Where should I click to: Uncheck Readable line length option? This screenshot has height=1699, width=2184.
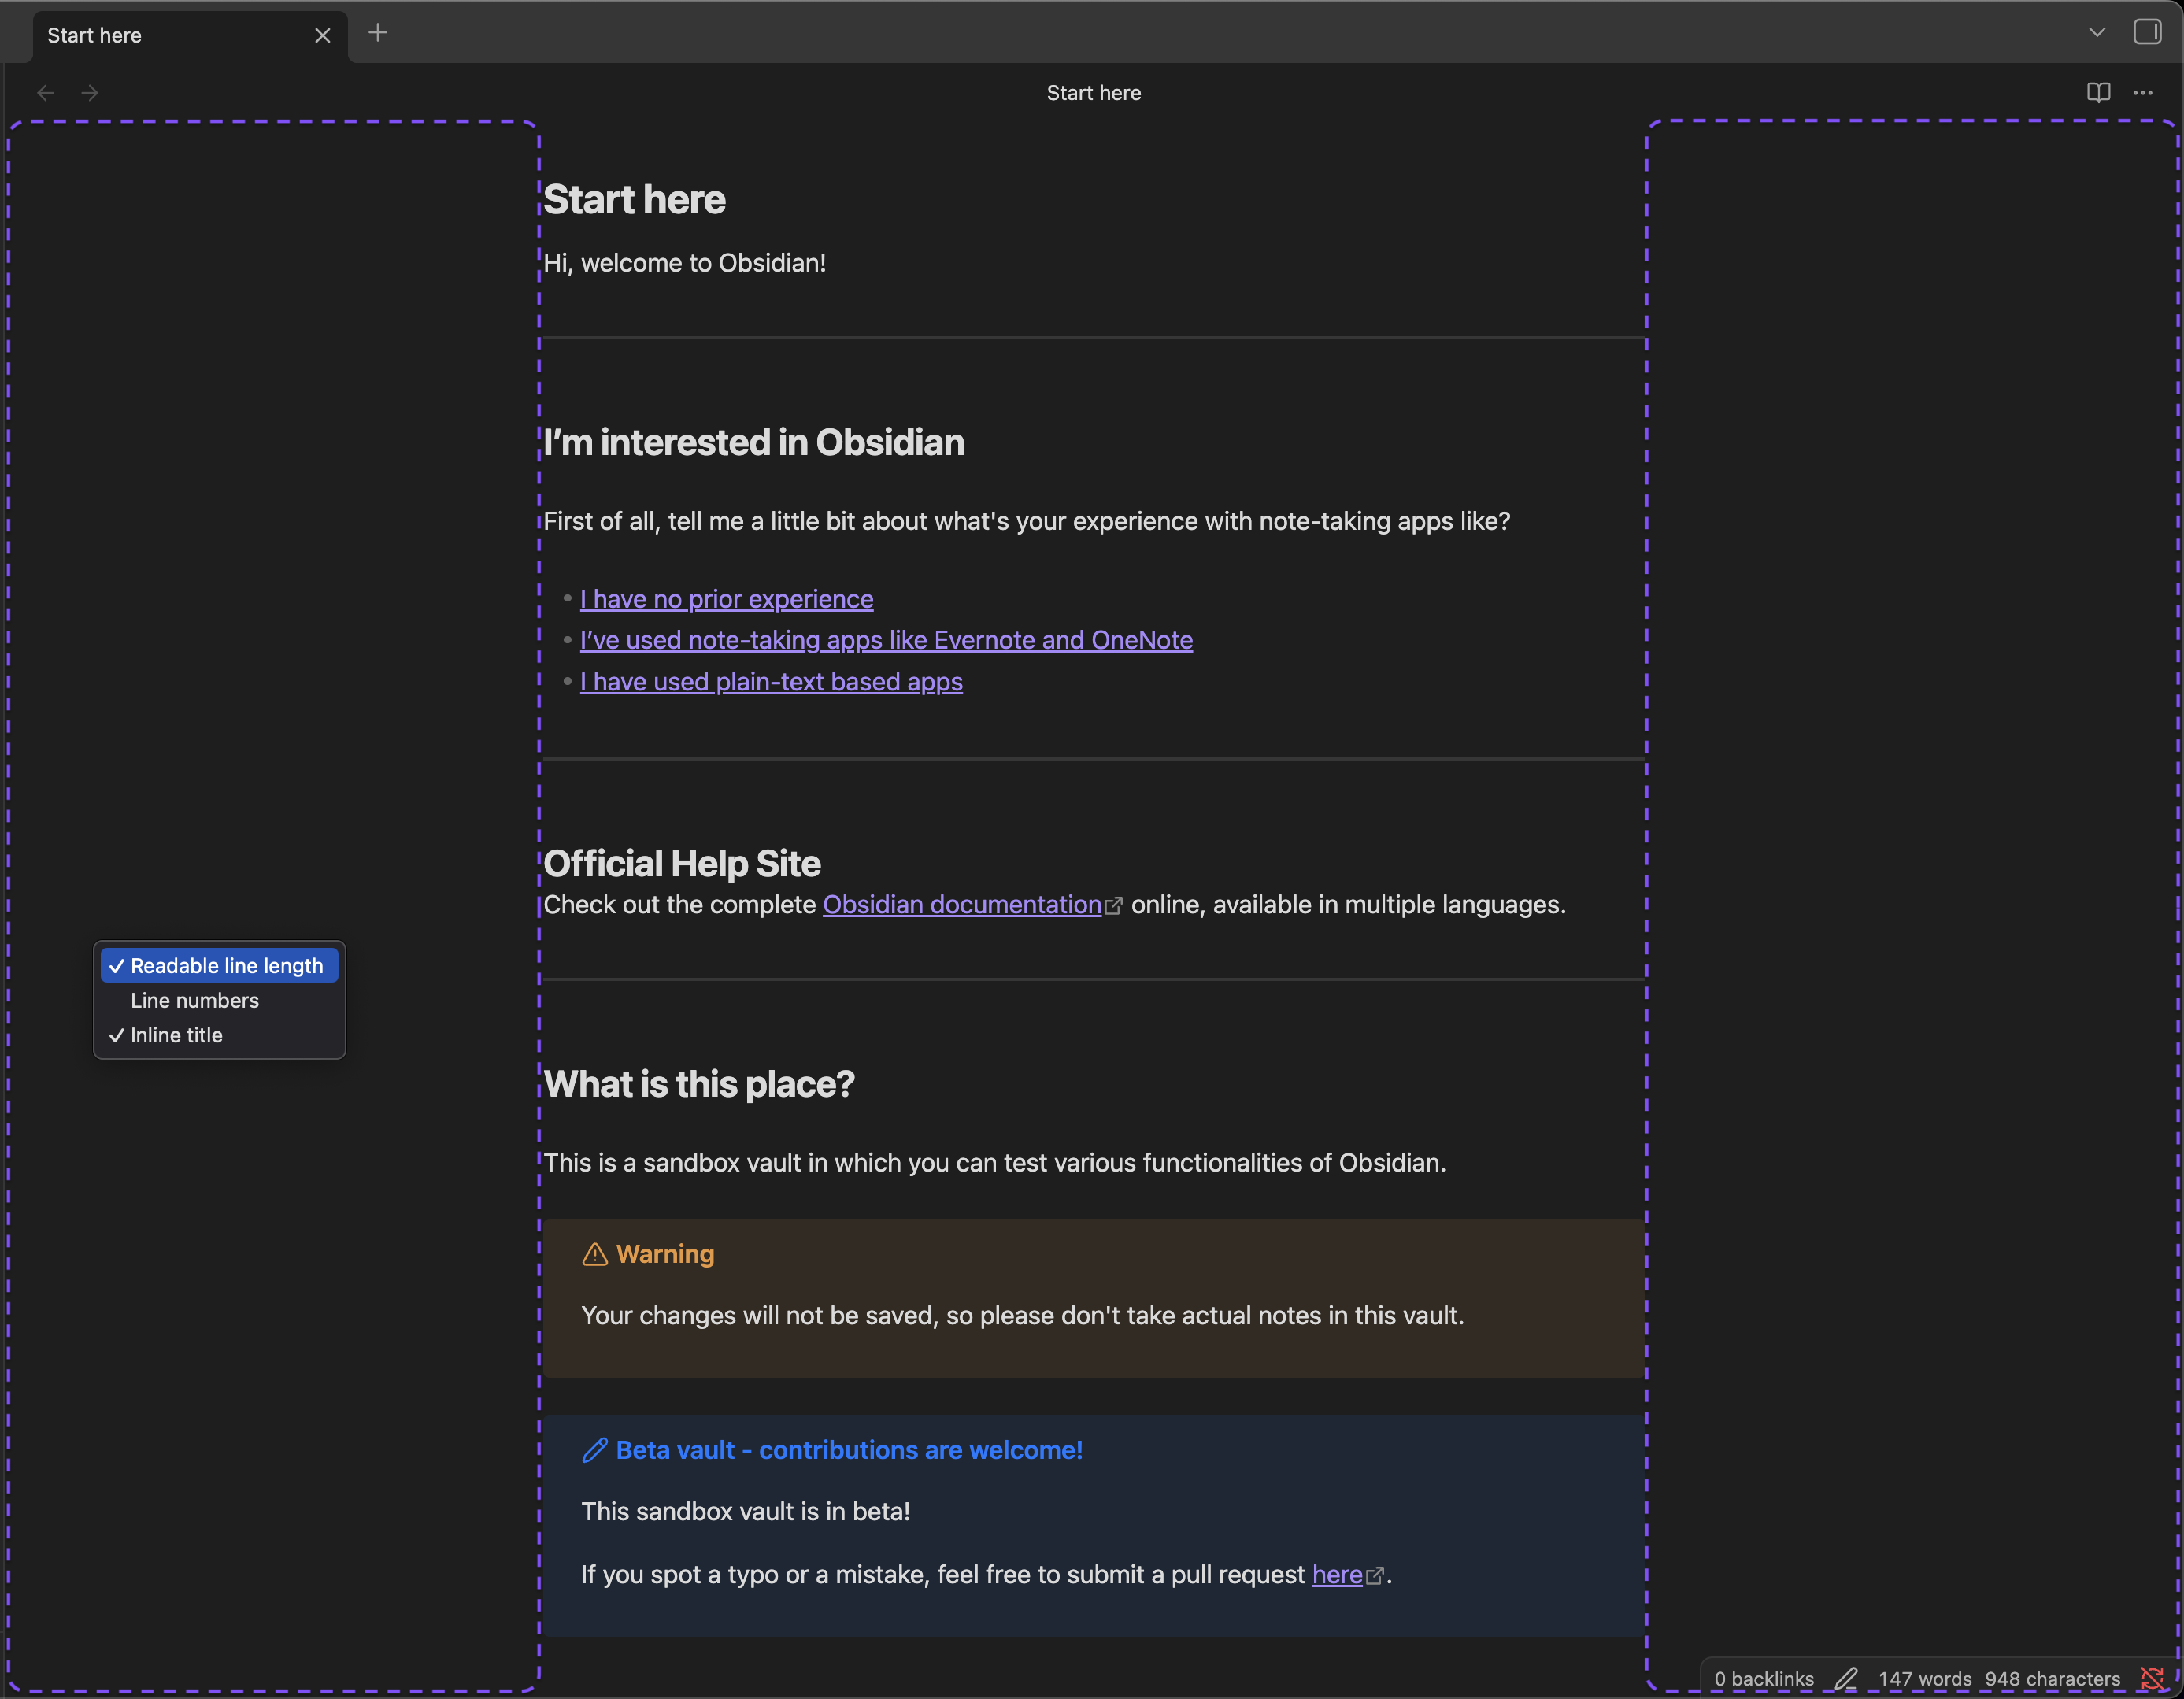219,966
